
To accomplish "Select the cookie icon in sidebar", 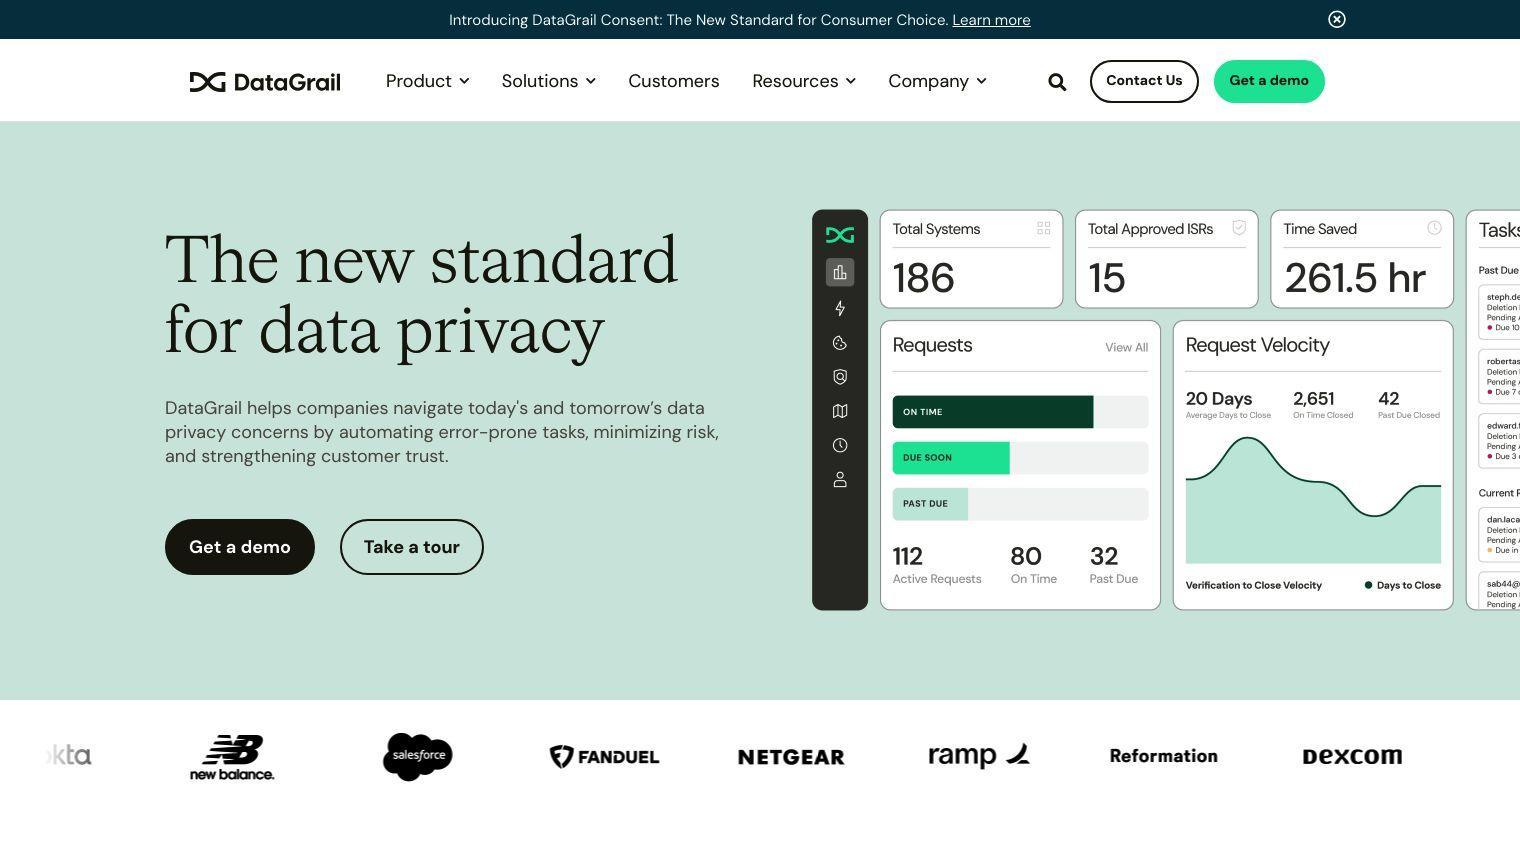I will point(840,343).
